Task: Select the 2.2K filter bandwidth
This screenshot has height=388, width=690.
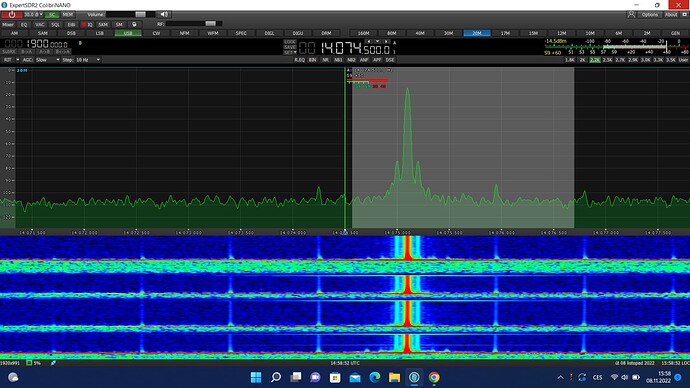Action: [x=595, y=60]
